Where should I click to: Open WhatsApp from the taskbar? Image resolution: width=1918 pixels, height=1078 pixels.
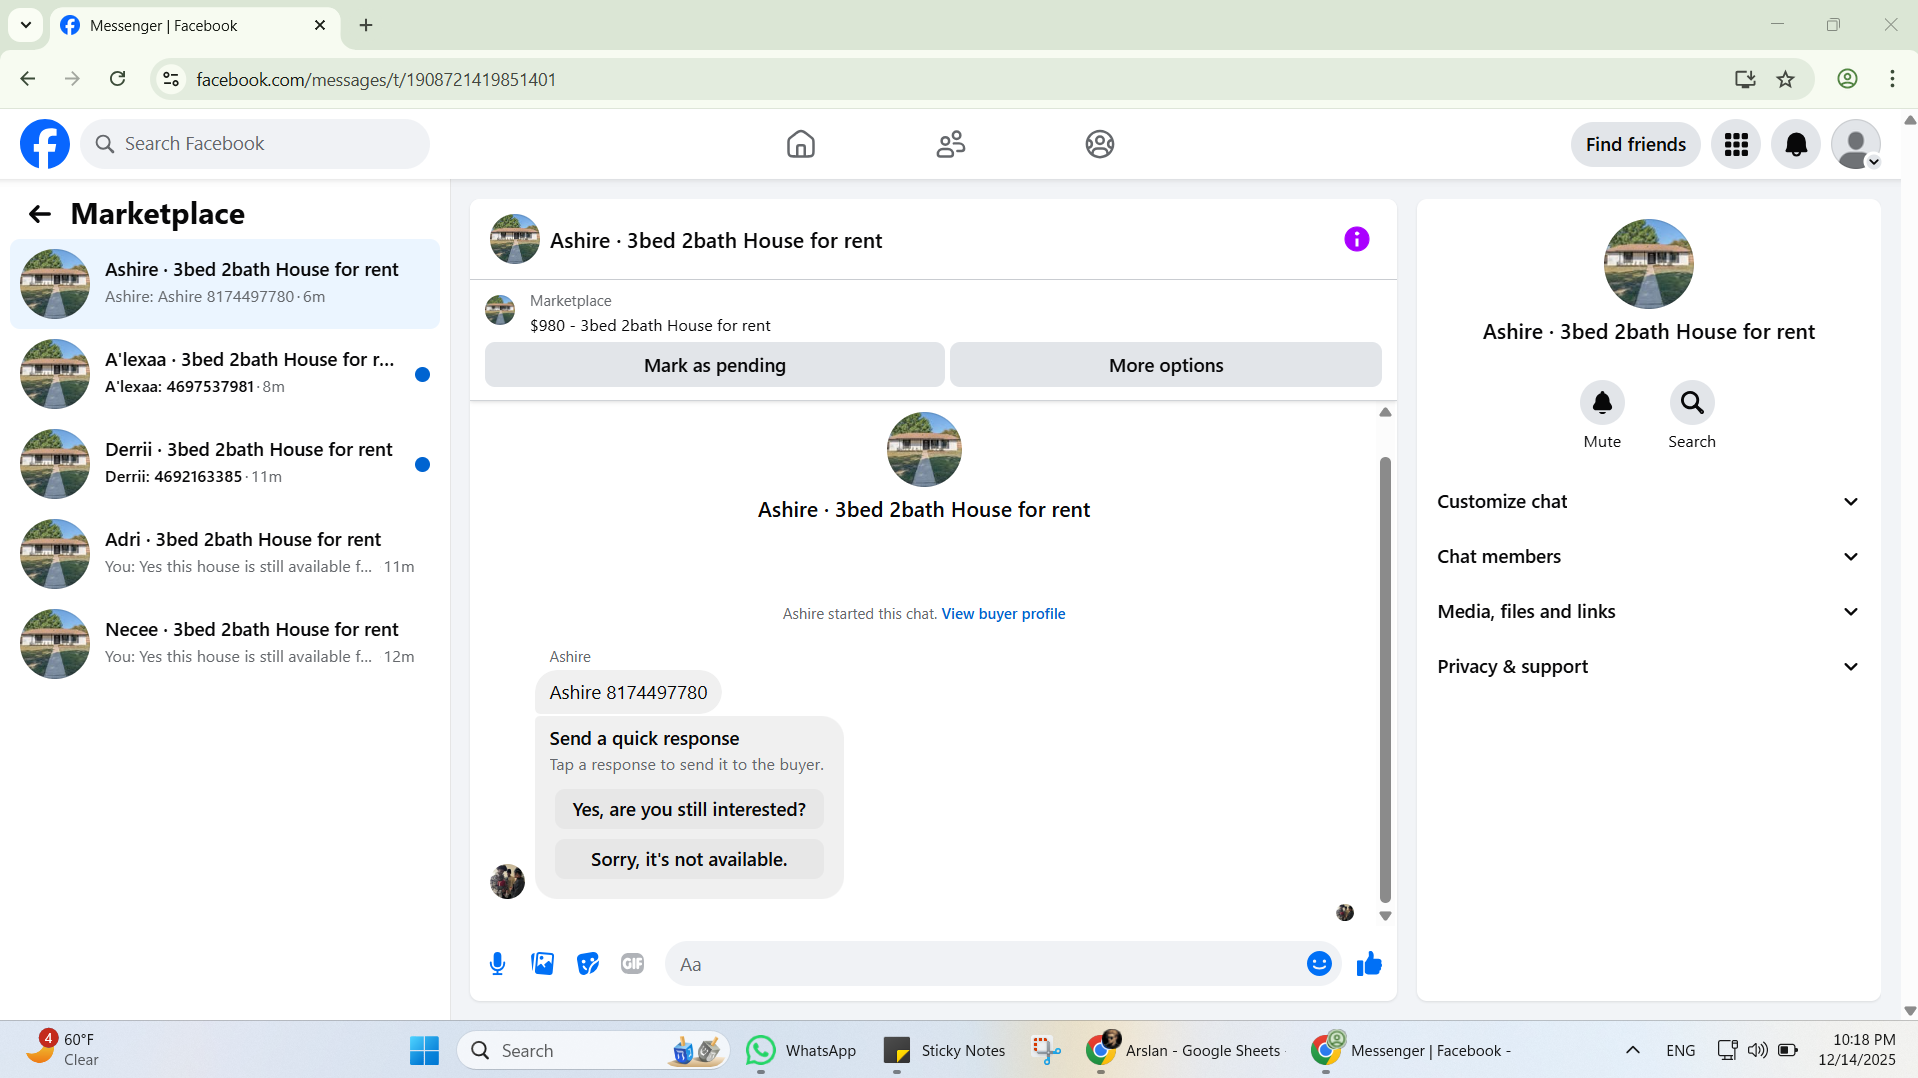(x=801, y=1050)
